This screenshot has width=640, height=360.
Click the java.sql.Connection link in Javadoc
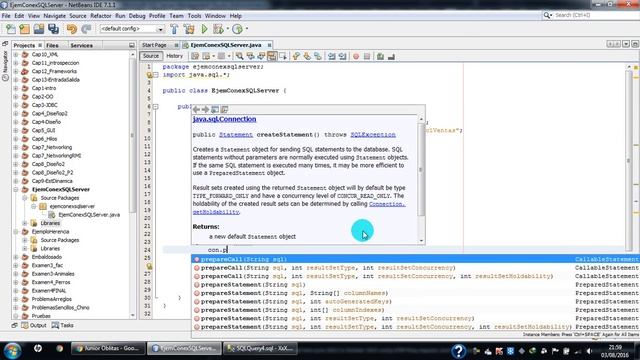click(x=224, y=119)
